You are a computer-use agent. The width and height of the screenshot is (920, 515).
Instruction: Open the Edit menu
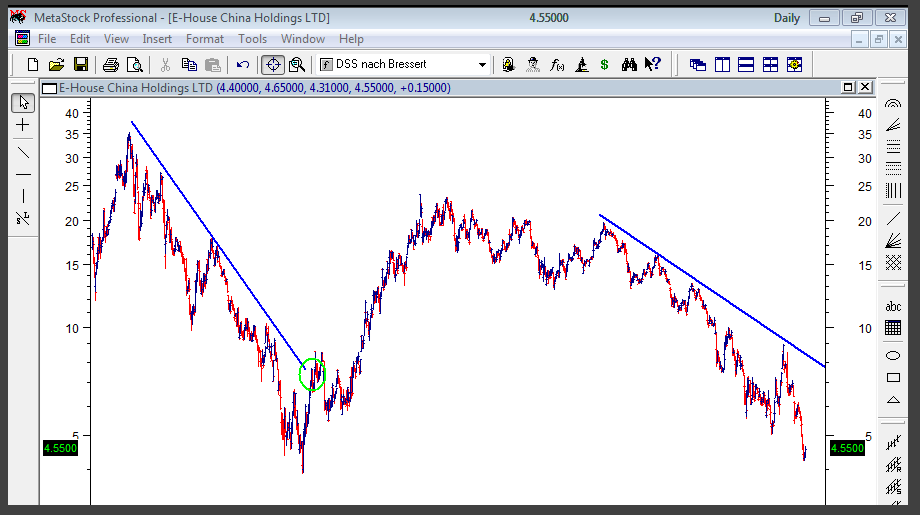[80, 39]
